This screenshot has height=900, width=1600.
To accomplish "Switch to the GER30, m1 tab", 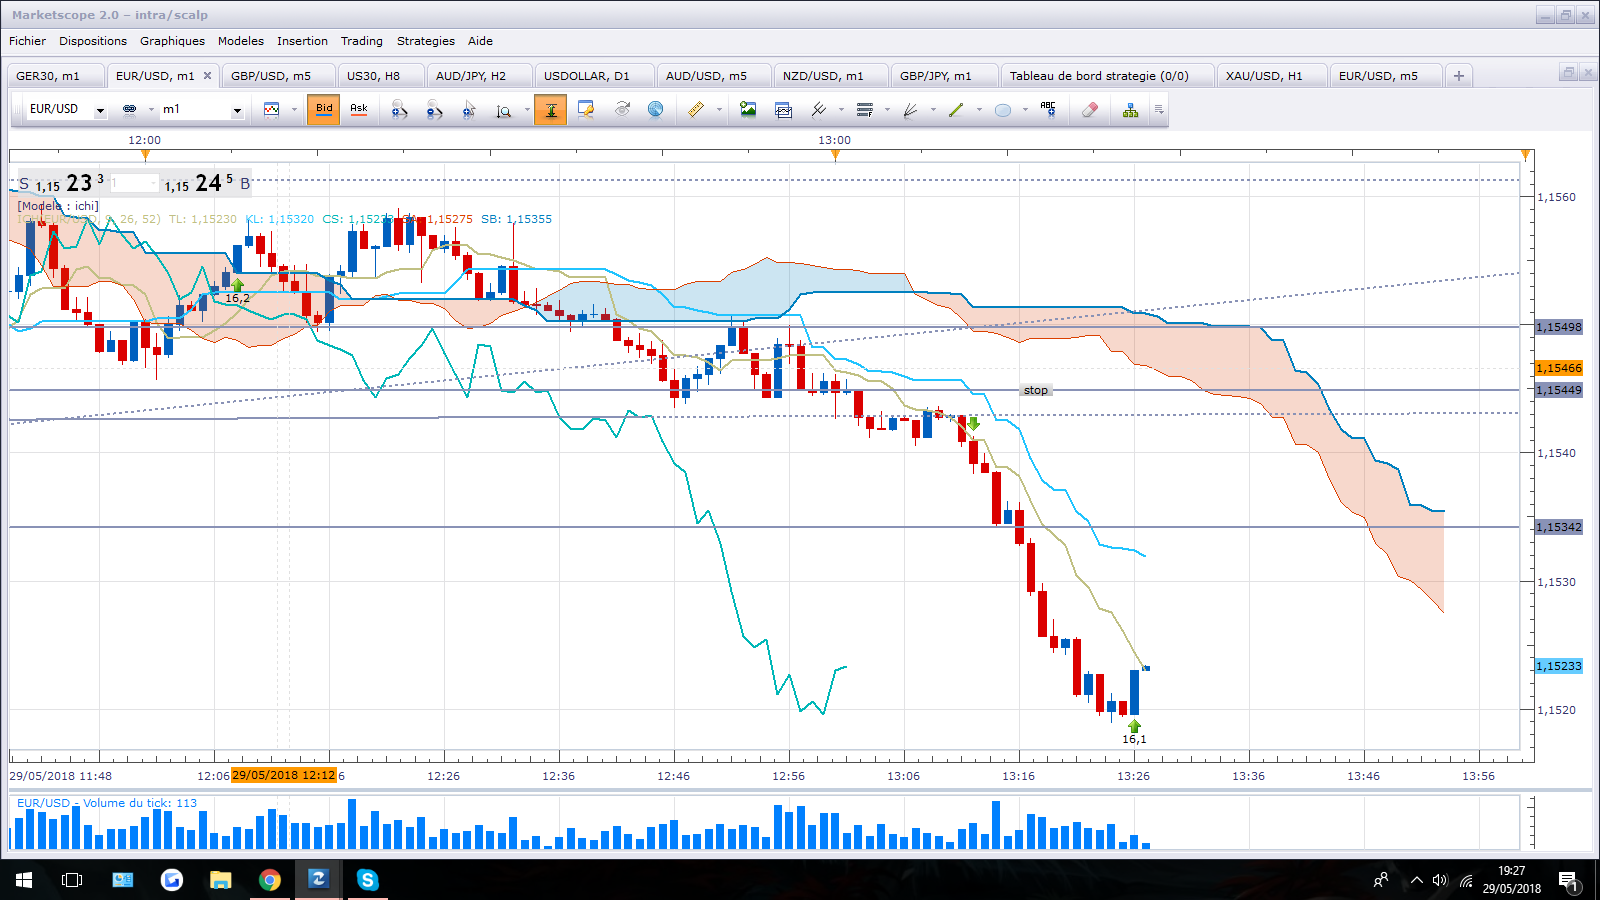I will pos(56,76).
